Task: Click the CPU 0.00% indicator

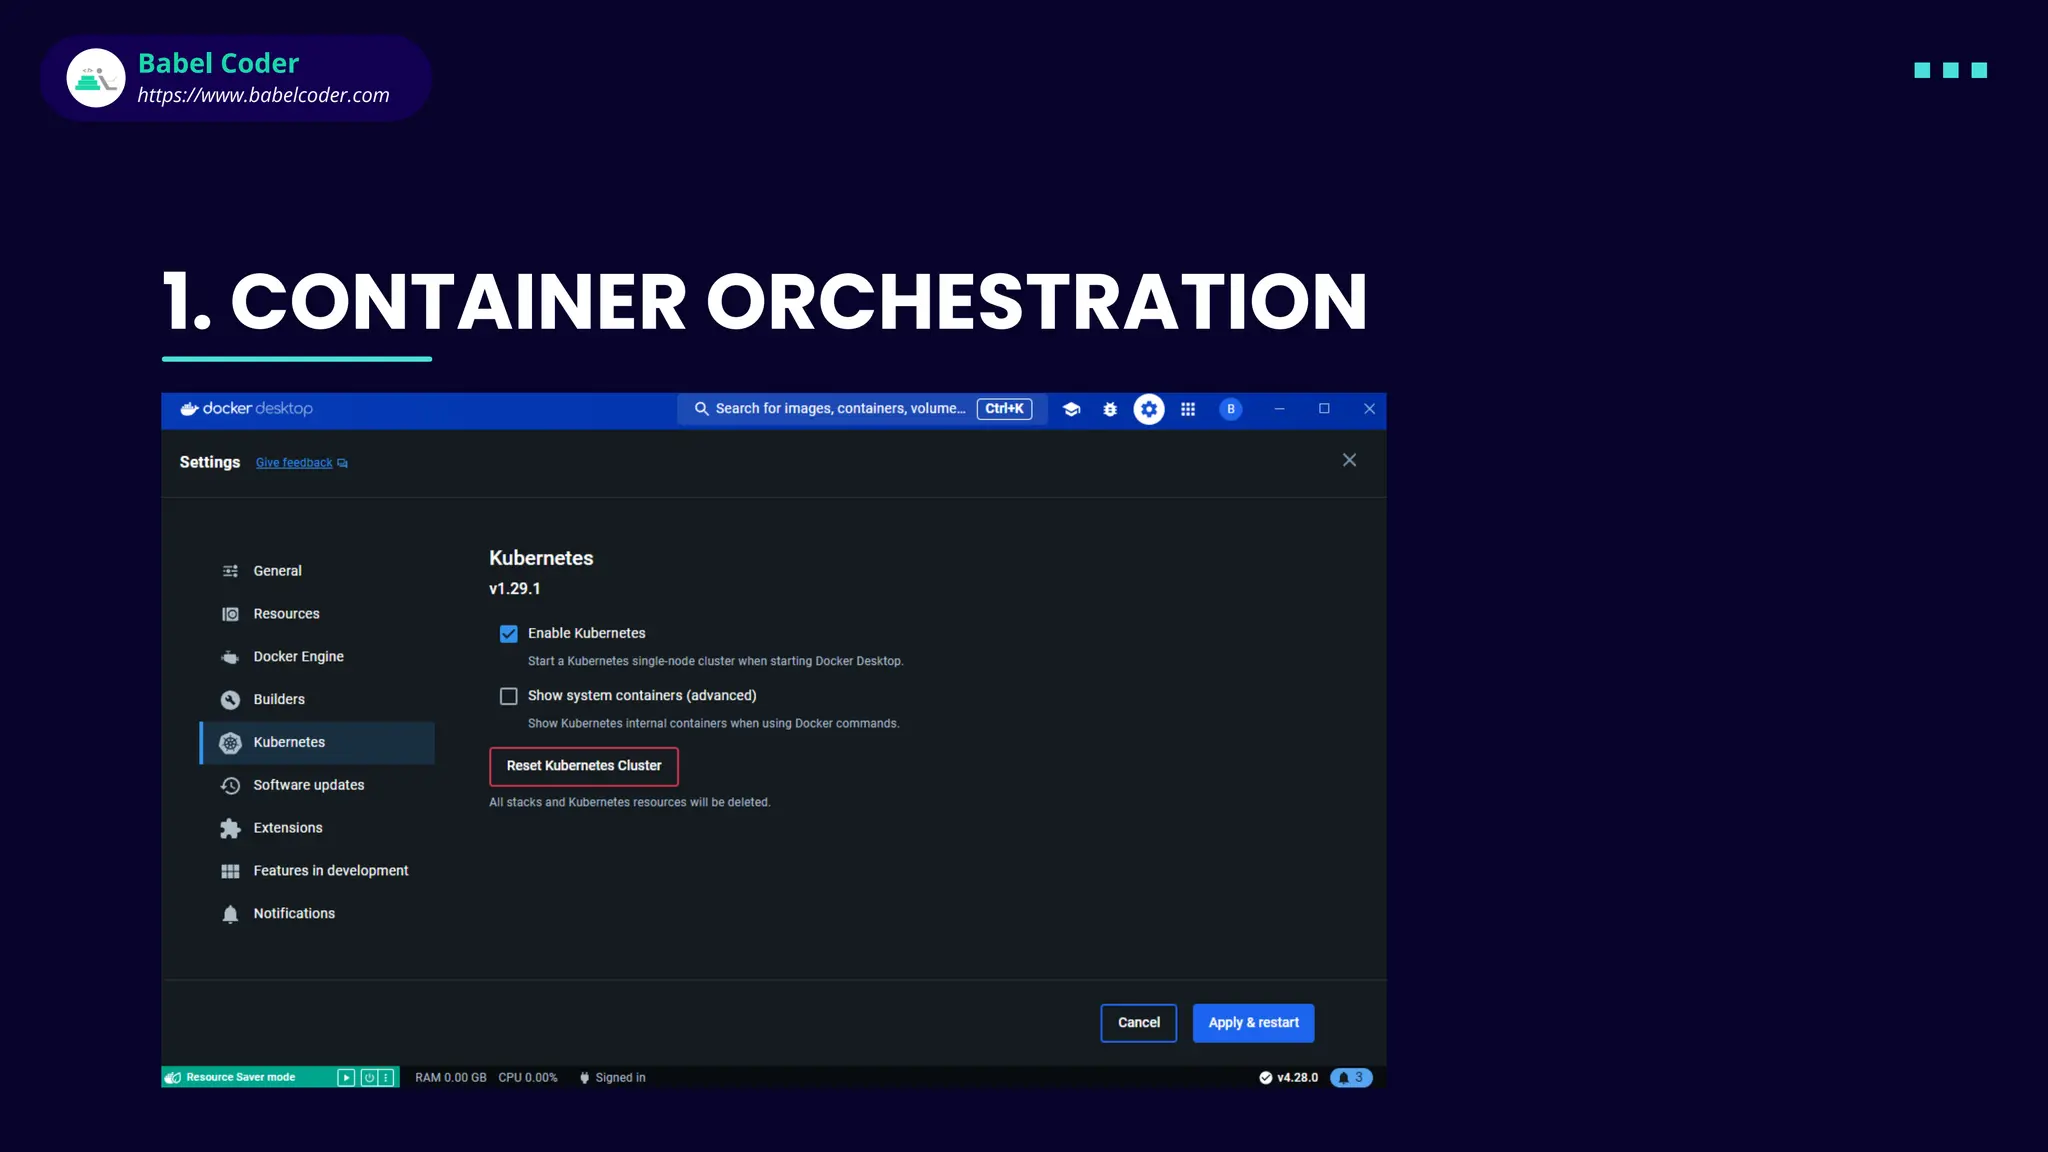Action: [x=528, y=1078]
